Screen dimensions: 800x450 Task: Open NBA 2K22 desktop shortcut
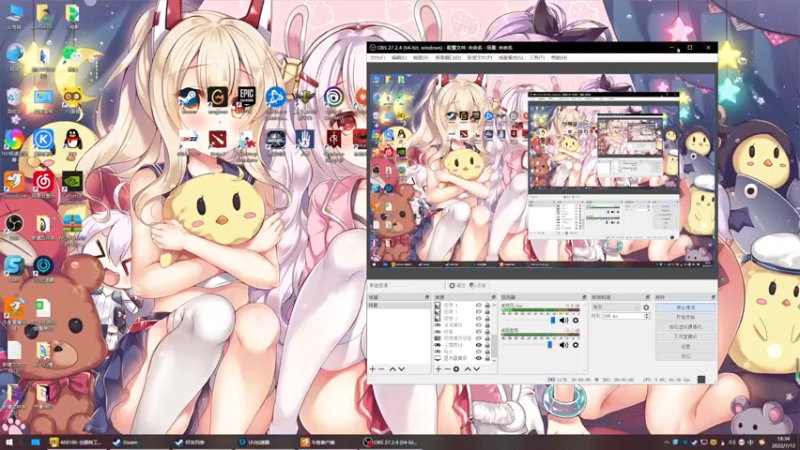point(189,141)
